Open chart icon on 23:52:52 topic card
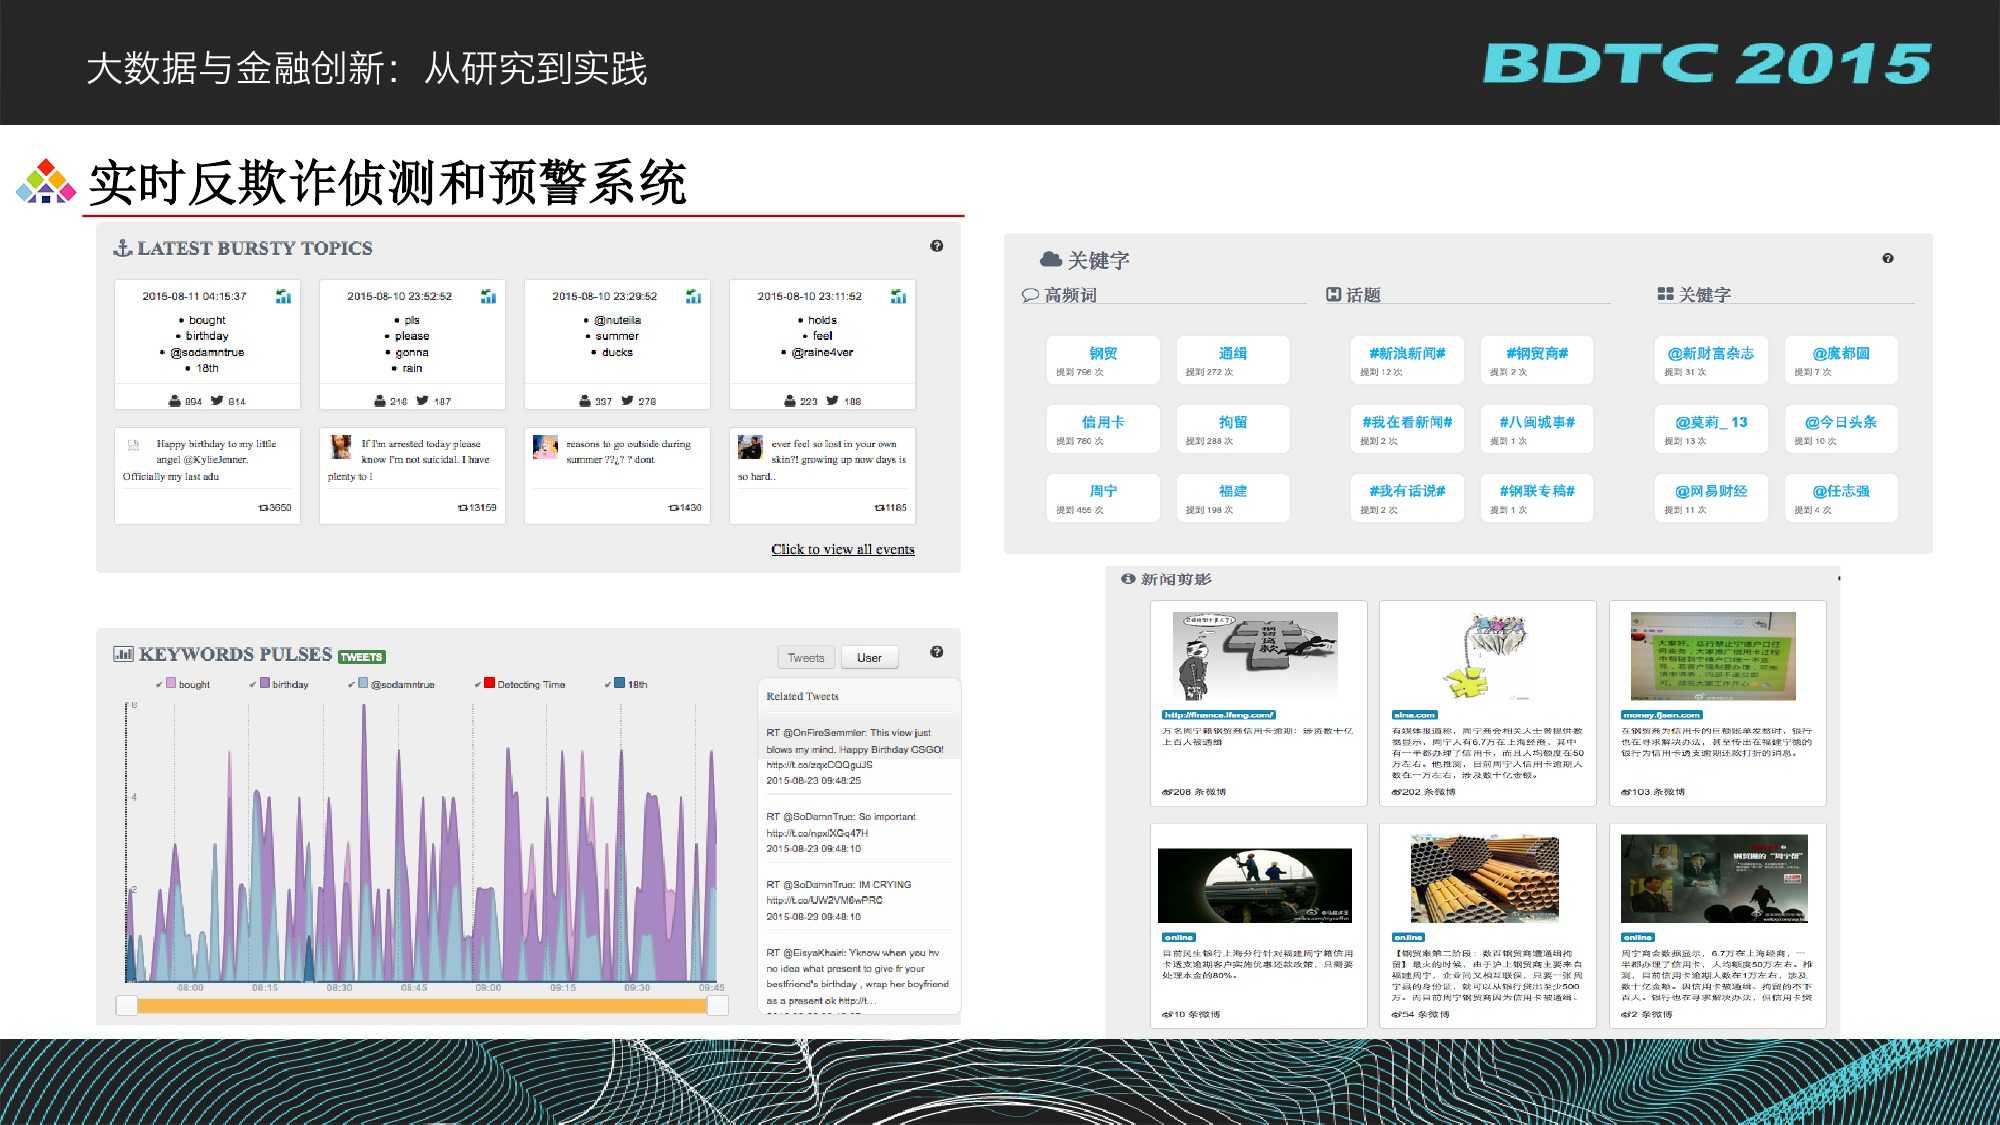 488,296
